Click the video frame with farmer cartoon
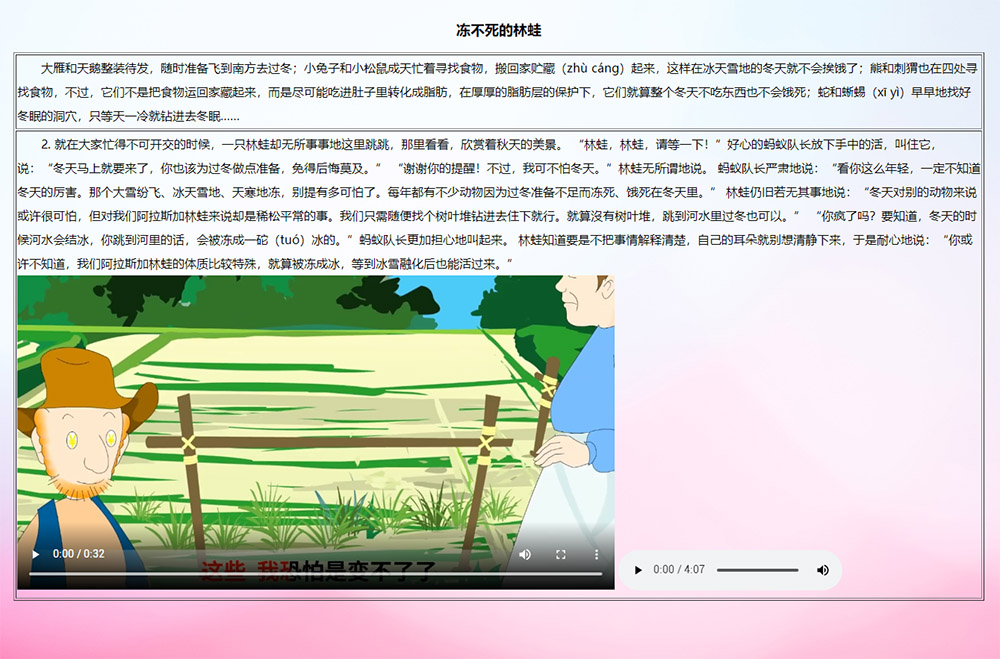Image resolution: width=1000 pixels, height=659 pixels. point(316,432)
